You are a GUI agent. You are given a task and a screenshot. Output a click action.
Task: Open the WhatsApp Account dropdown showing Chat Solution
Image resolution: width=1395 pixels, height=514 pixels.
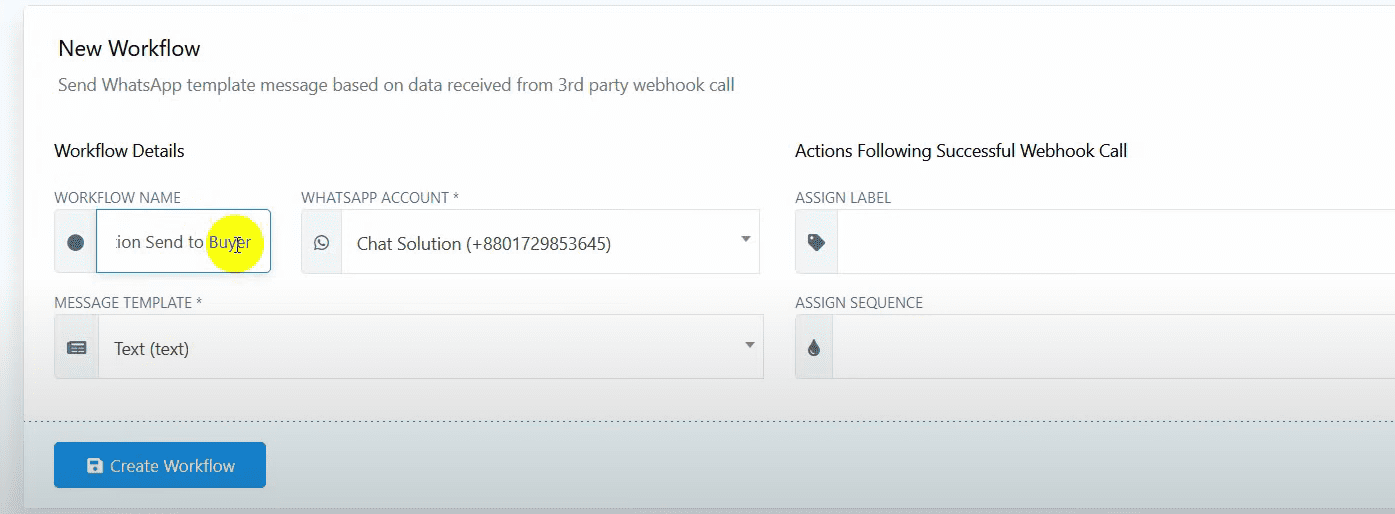tap(540, 243)
